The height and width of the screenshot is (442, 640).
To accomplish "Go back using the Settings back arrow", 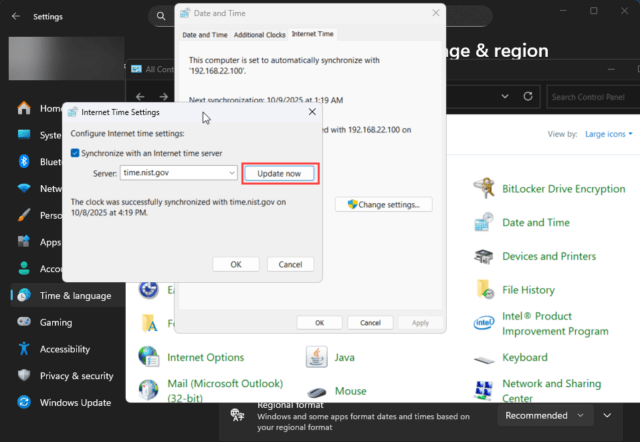I will (16, 16).
